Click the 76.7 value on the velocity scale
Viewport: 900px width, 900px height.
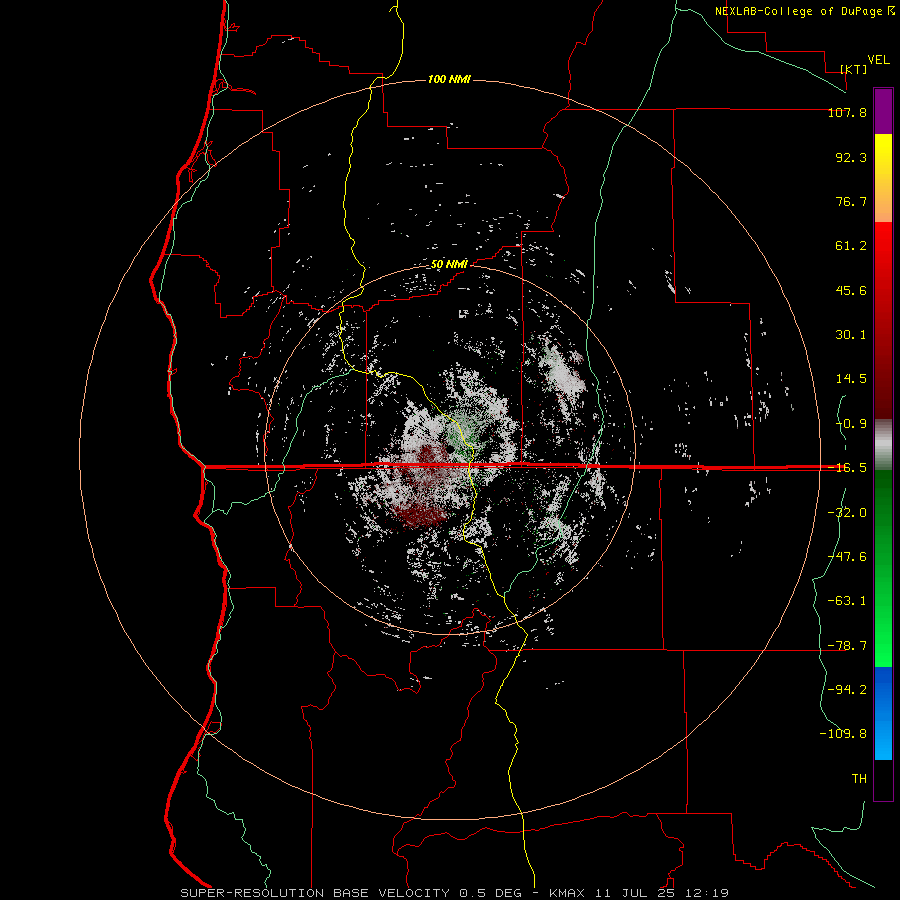click(851, 201)
